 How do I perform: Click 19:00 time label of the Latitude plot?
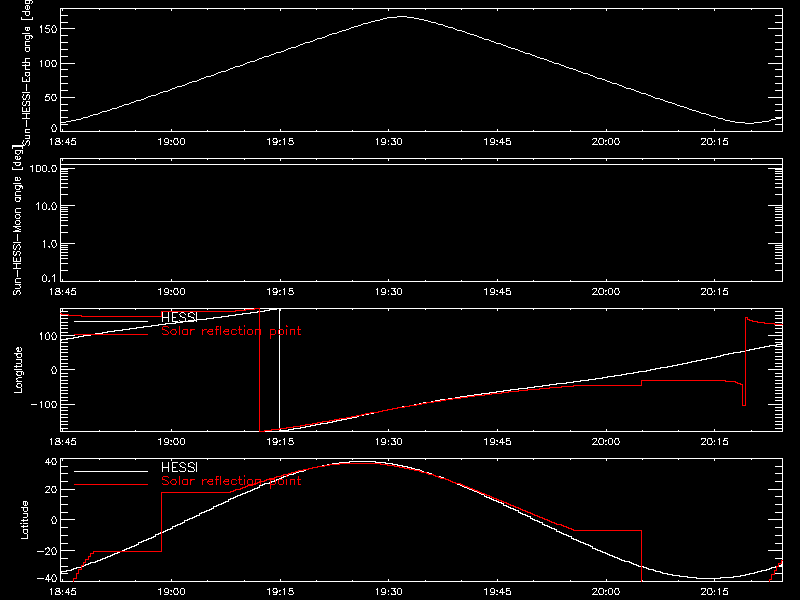click(x=171, y=592)
